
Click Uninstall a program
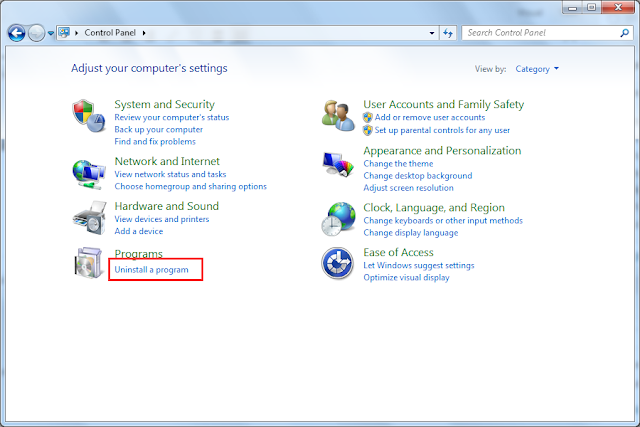151,270
